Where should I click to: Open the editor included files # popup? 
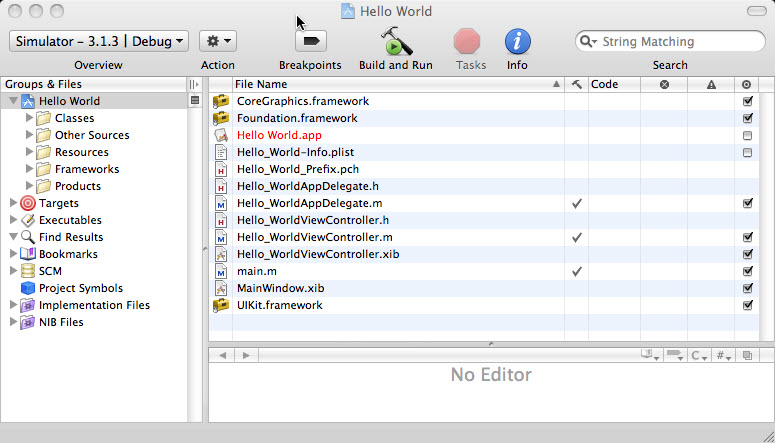[x=724, y=355]
